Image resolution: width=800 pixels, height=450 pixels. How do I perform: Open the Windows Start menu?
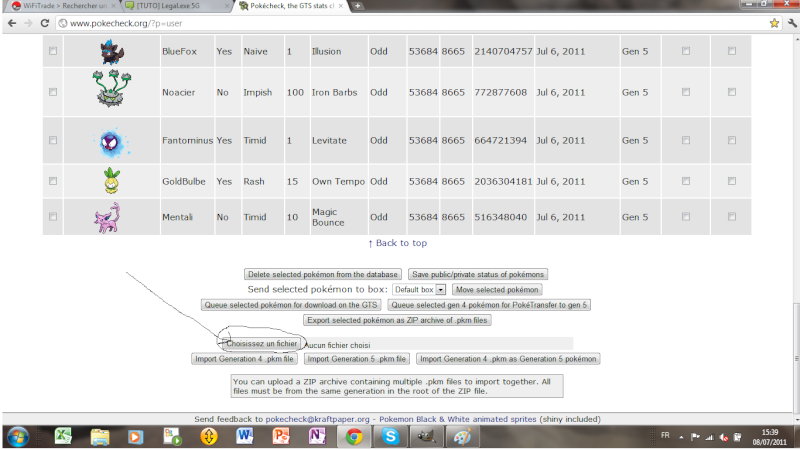[x=18, y=437]
